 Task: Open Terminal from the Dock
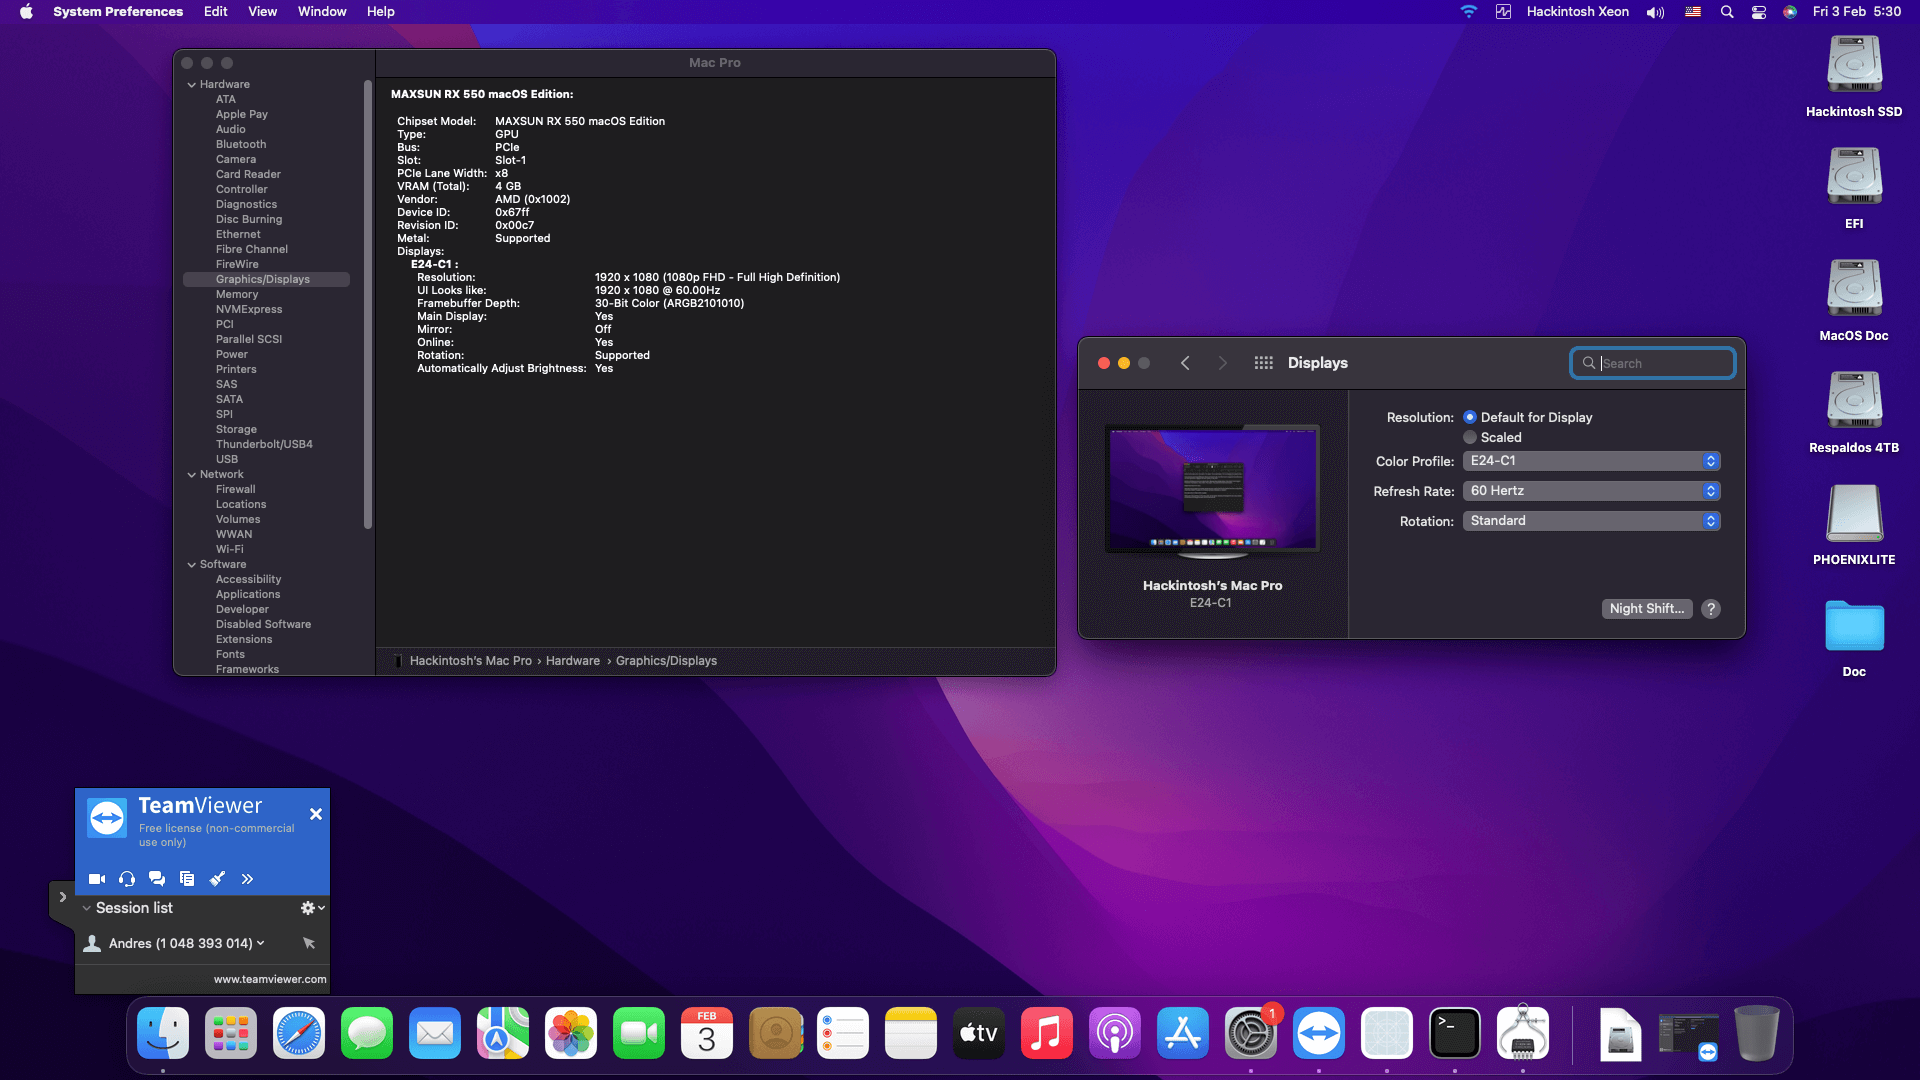[x=1455, y=1034]
